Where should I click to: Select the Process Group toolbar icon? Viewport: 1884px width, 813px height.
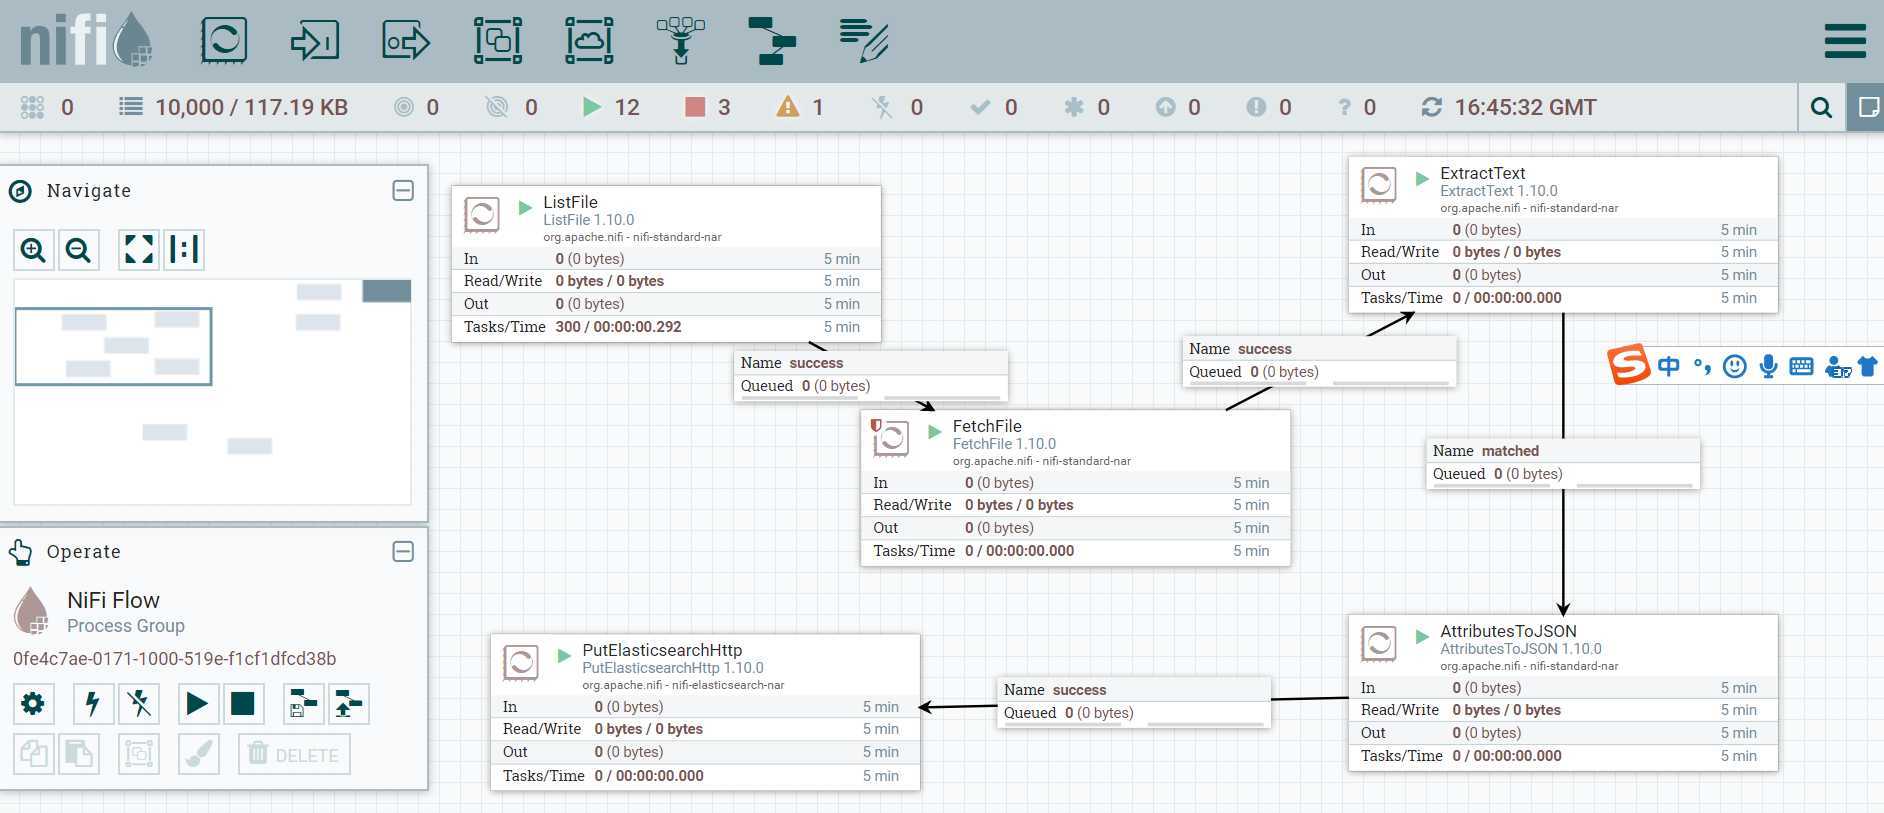(x=498, y=41)
